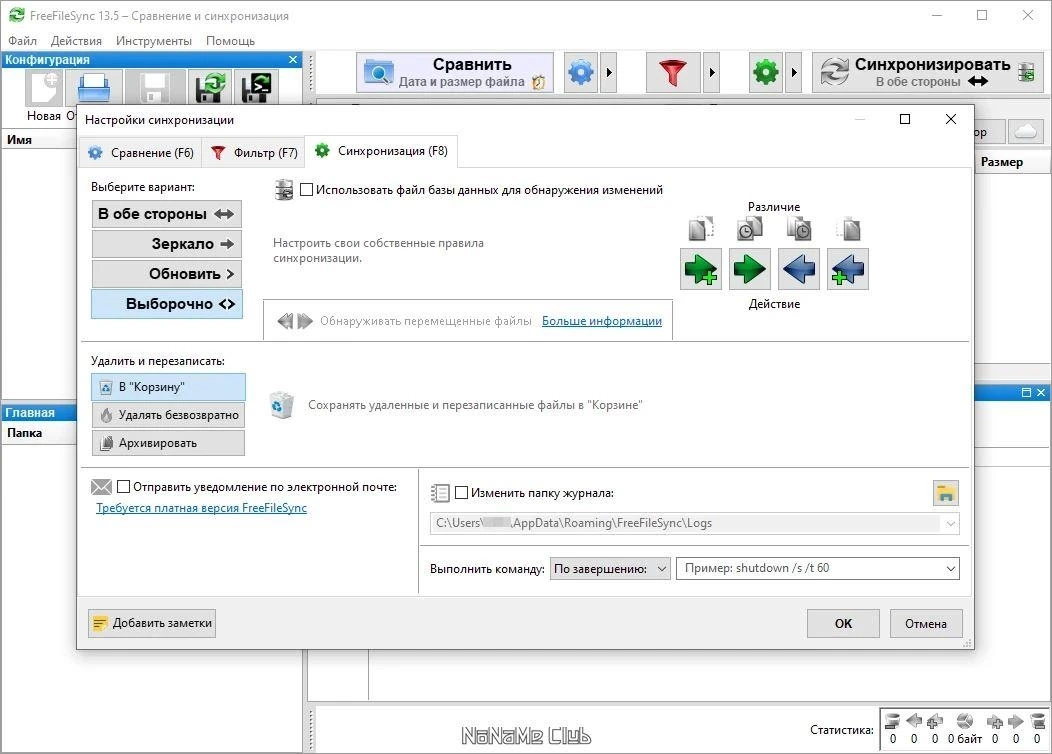Viewport: 1052px width, 754px height.
Task: Open the Help menu
Action: 230,41
